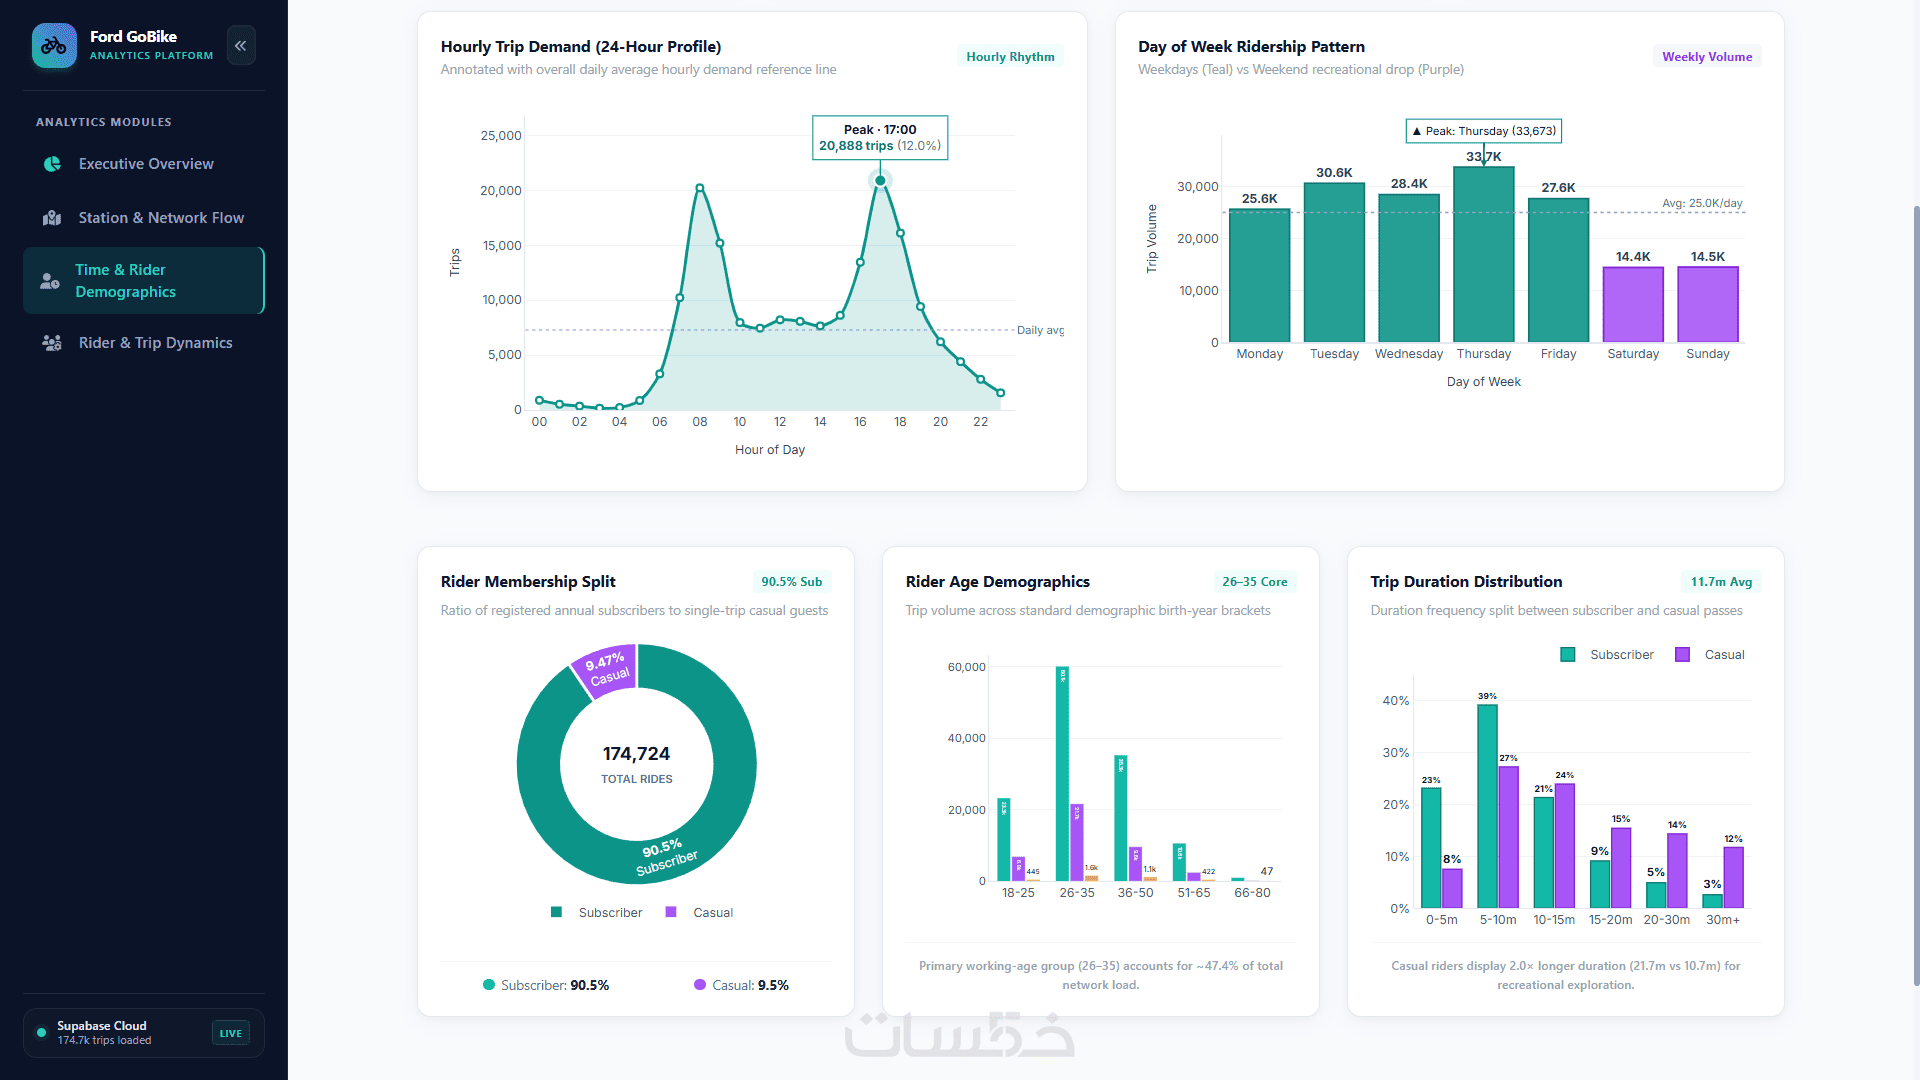Click the Casual swatch in the Trip Duration legend
Viewport: 1920px width, 1080px height.
1683,655
